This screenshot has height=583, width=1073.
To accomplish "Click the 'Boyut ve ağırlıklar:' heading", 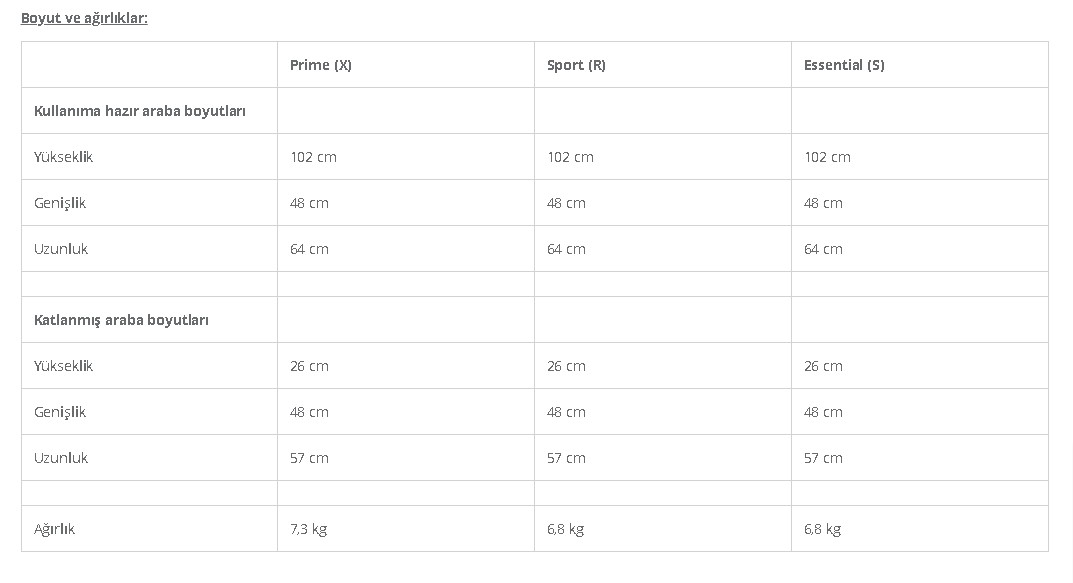I will (84, 18).
